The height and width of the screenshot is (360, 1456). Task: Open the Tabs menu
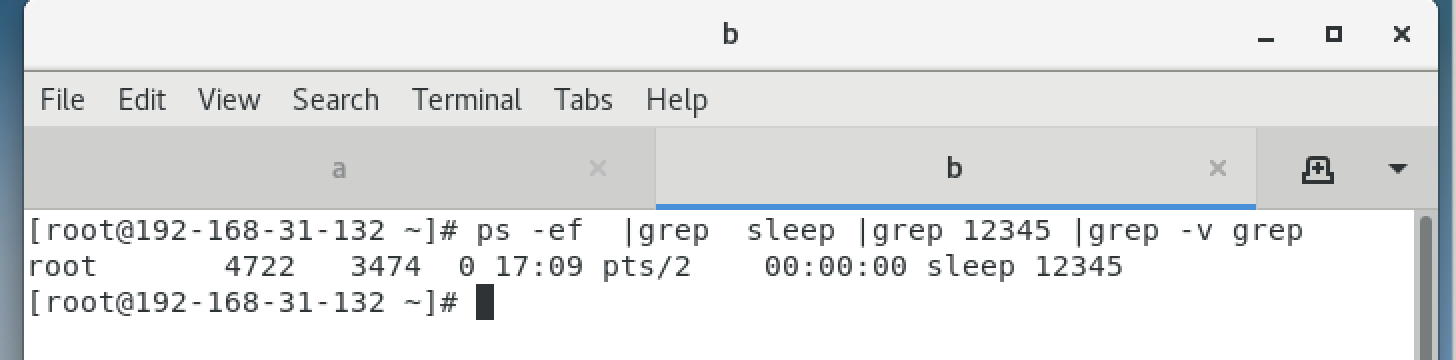click(x=584, y=100)
